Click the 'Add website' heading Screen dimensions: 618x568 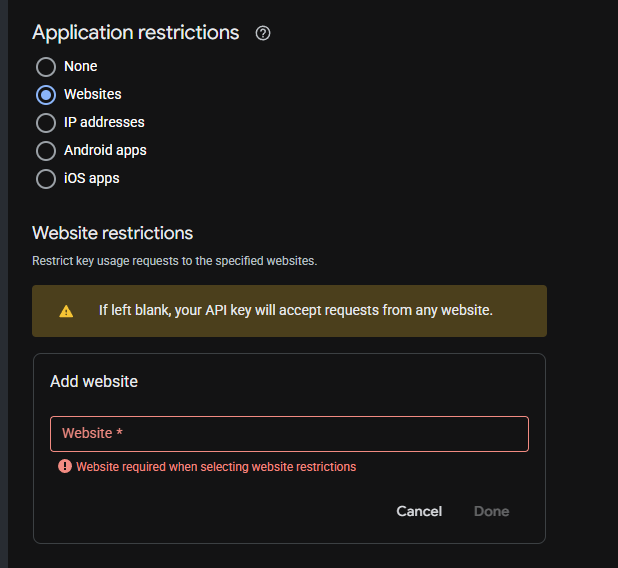tap(94, 382)
